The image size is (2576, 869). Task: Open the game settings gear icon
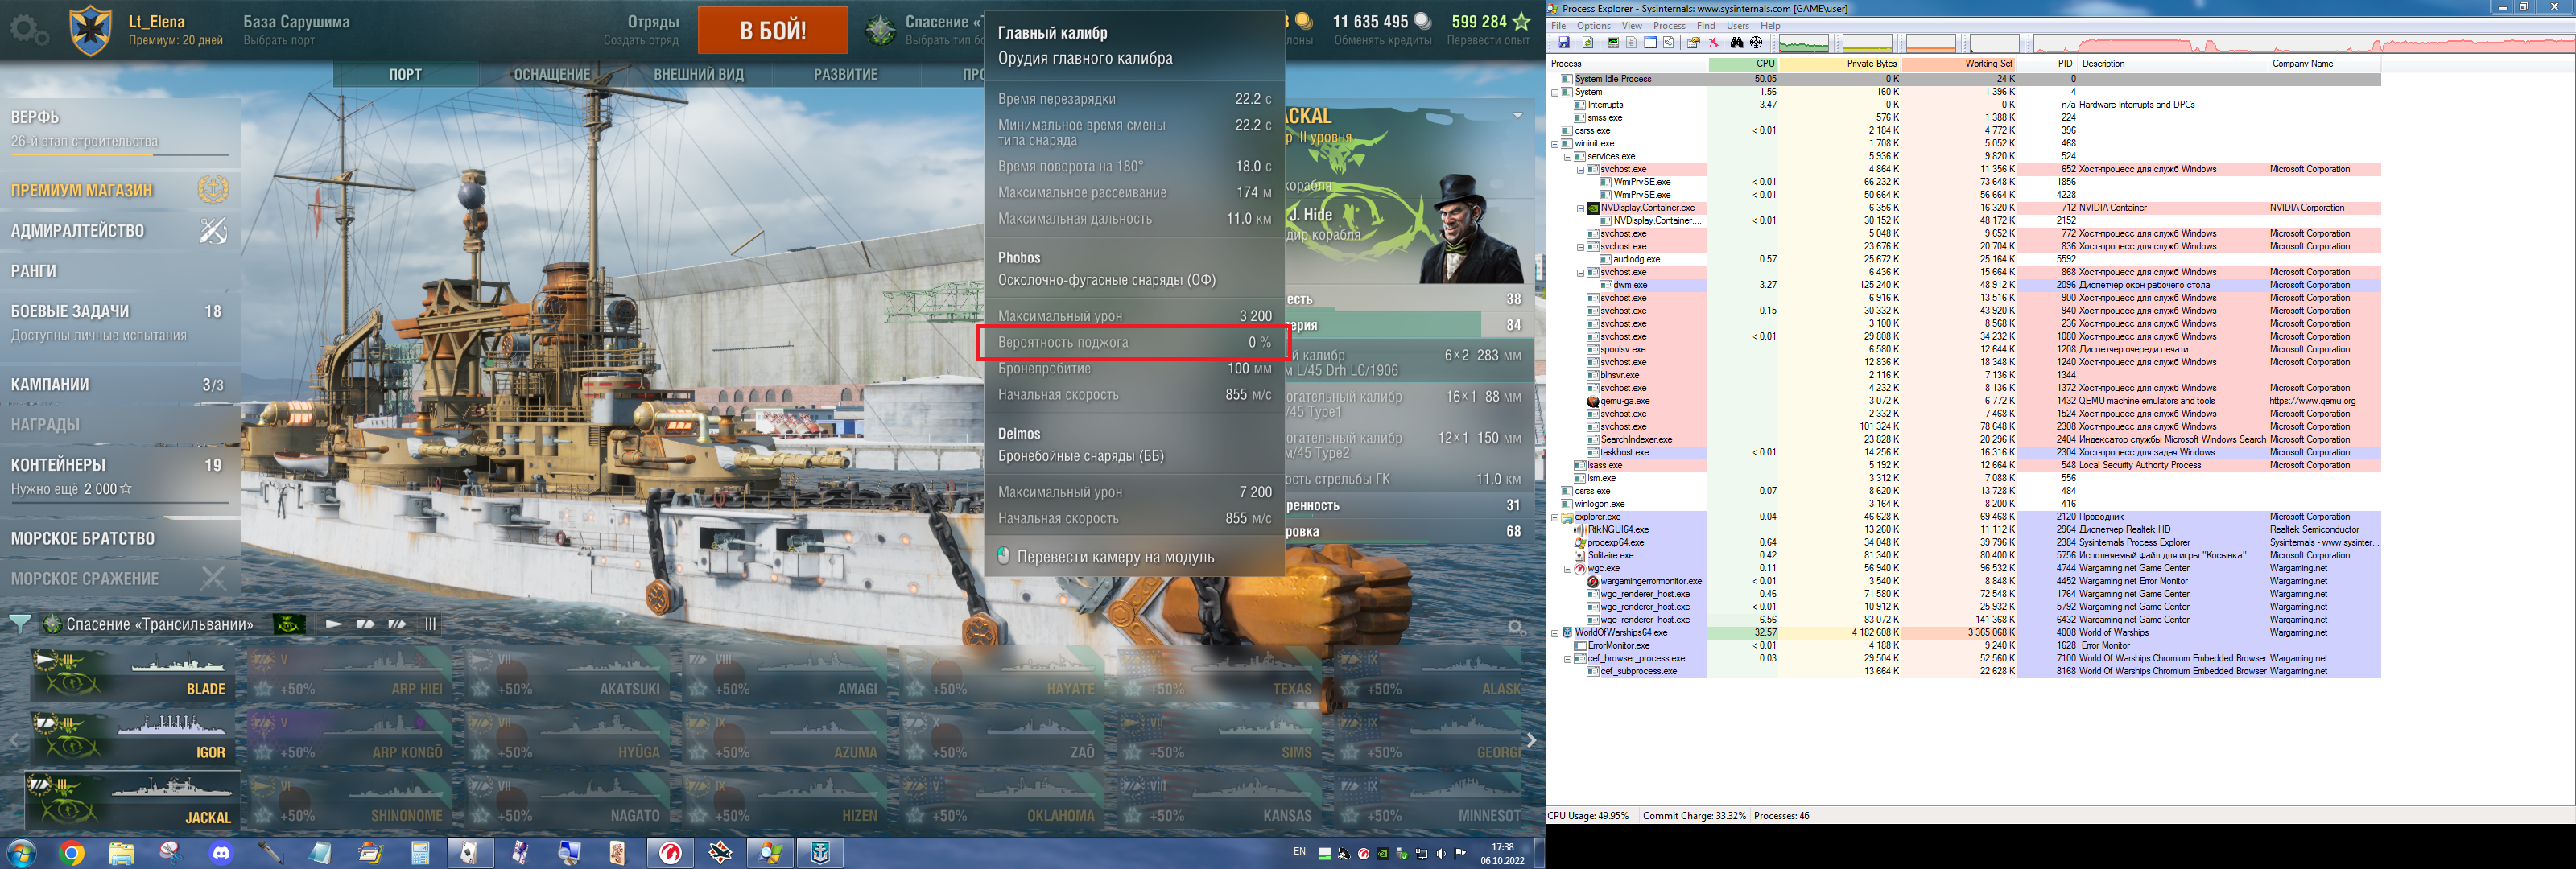(x=28, y=30)
